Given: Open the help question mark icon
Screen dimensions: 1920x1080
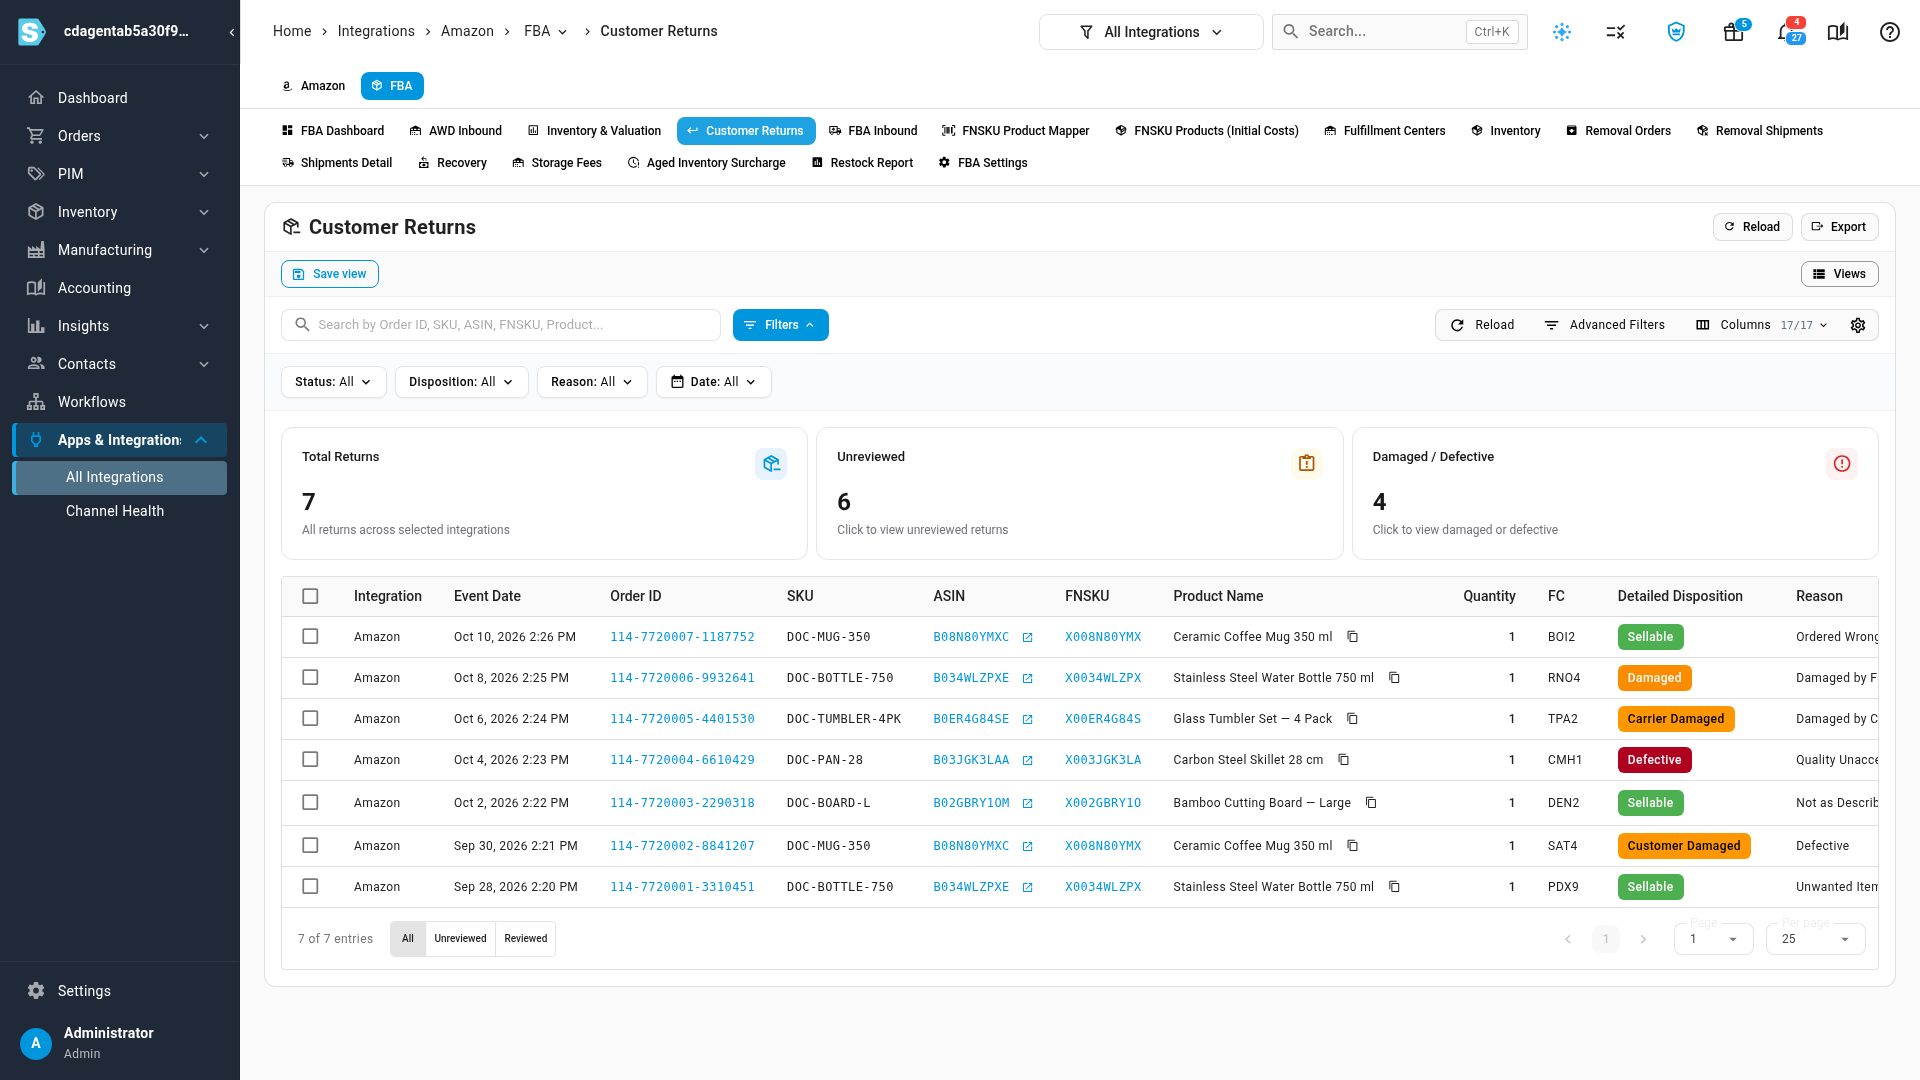Looking at the screenshot, I should (1889, 32).
